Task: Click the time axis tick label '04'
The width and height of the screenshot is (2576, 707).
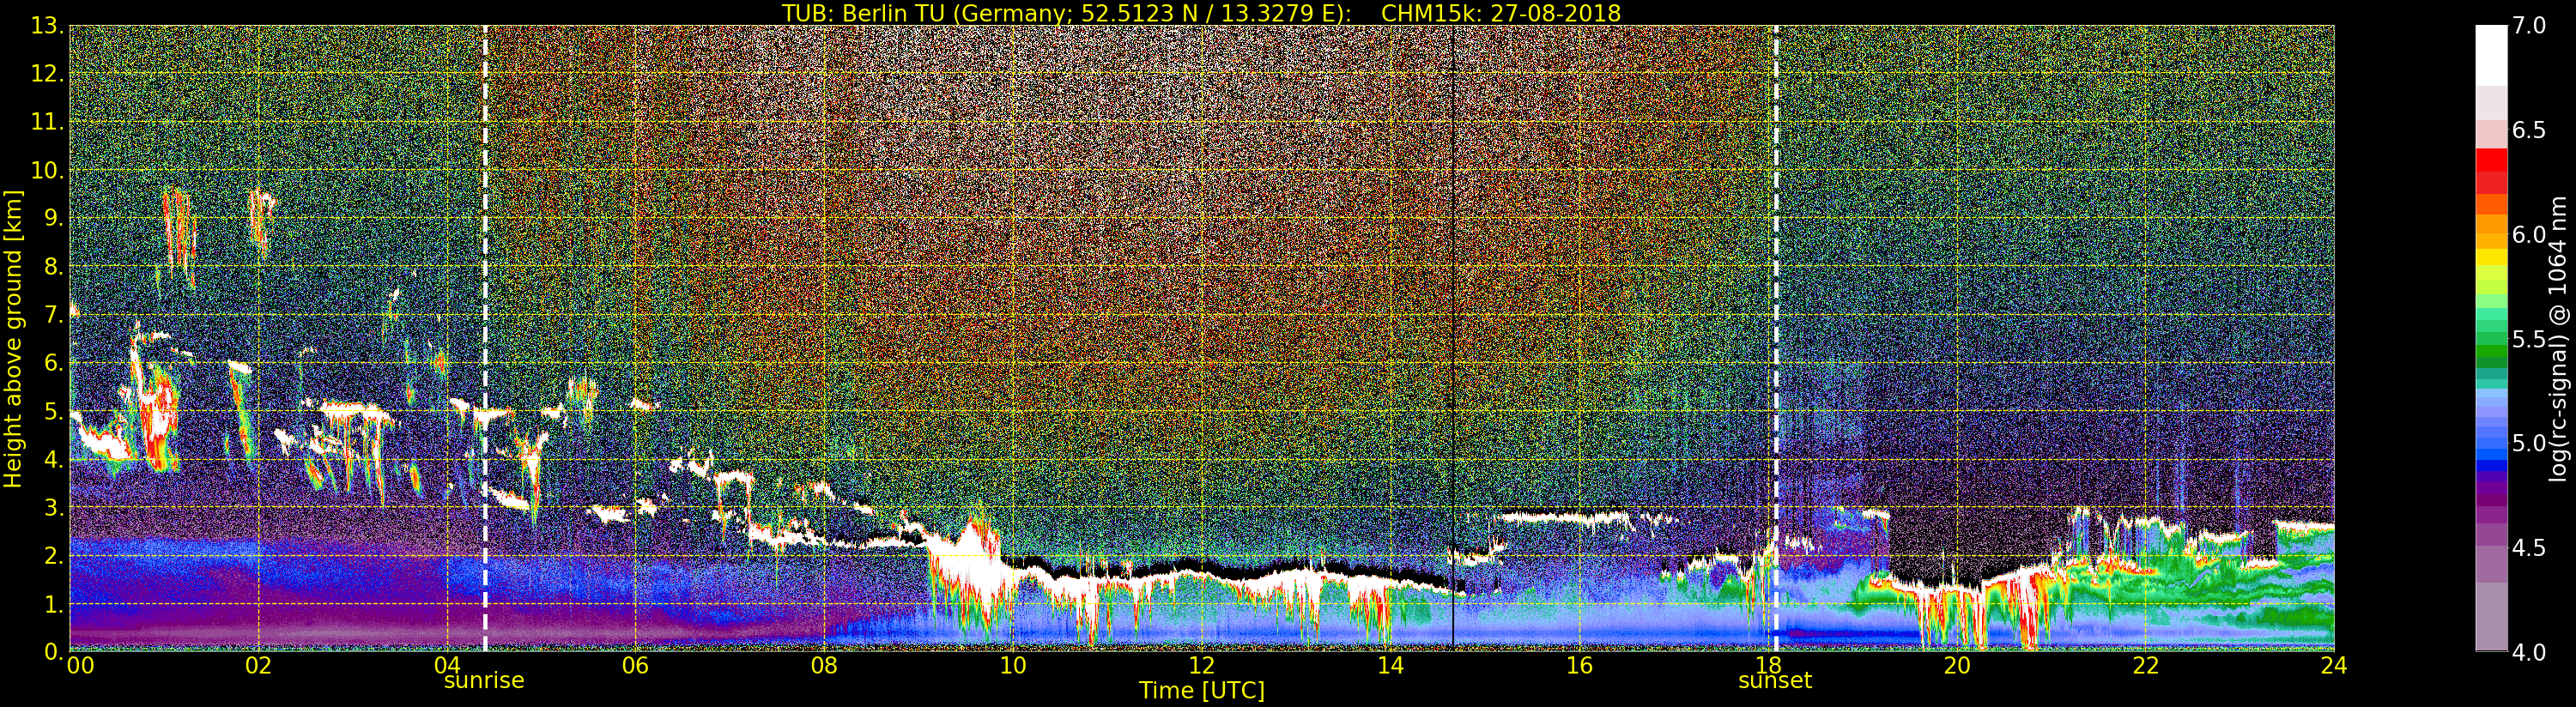Action: coord(447,666)
